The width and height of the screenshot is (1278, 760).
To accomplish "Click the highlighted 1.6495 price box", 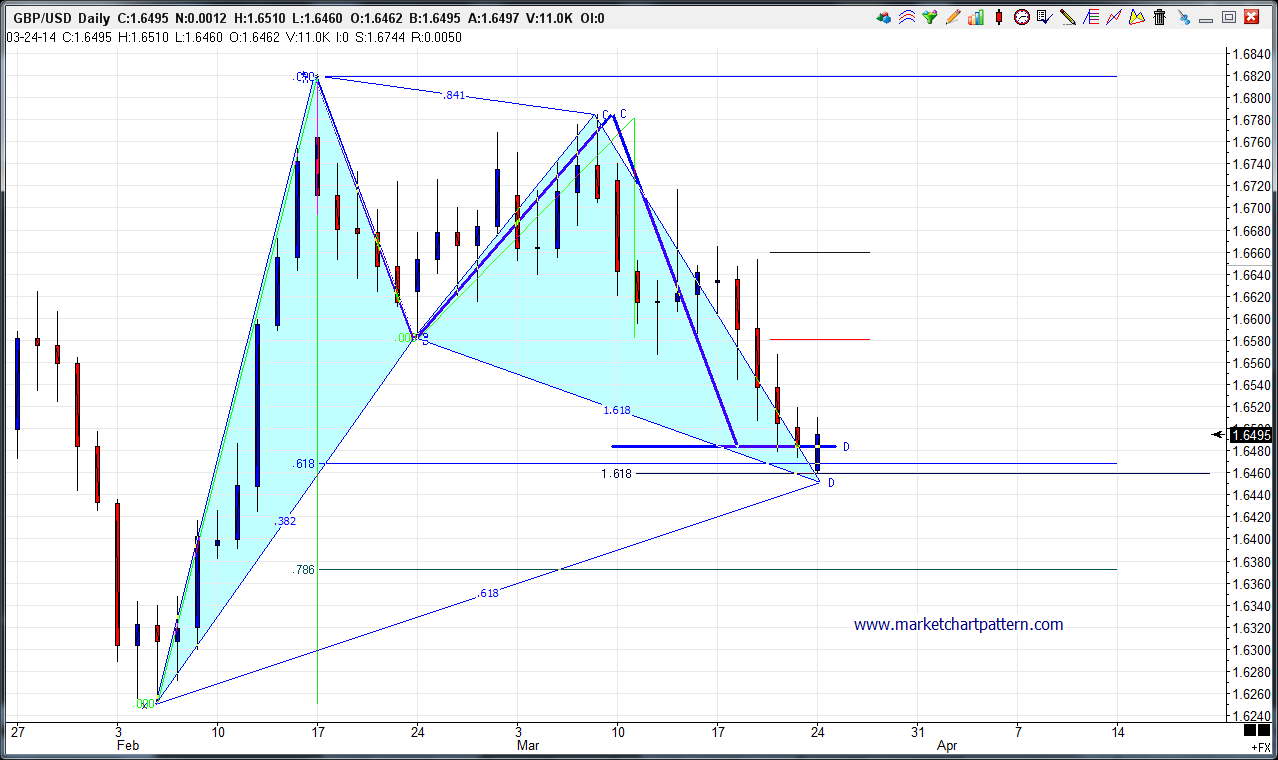I will (1249, 434).
